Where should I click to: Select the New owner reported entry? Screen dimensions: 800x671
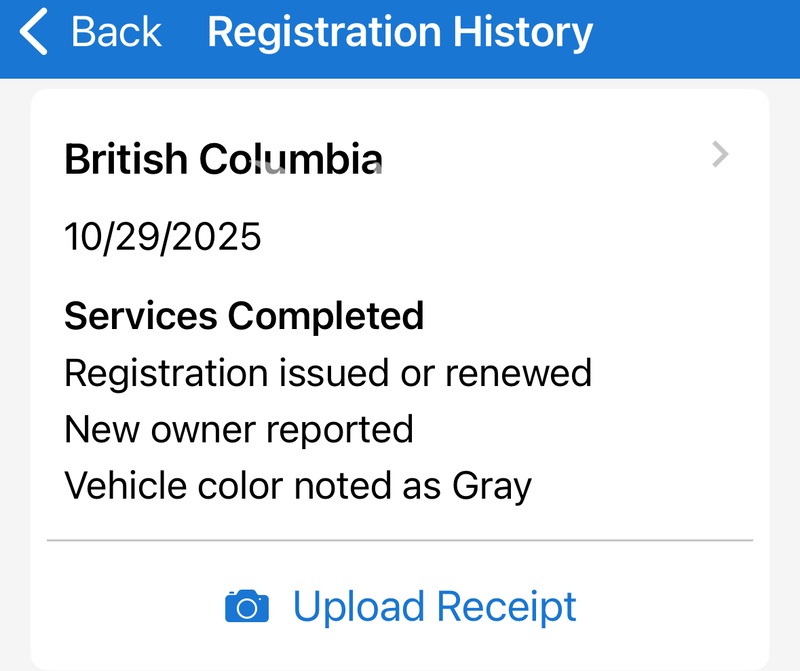click(x=239, y=430)
